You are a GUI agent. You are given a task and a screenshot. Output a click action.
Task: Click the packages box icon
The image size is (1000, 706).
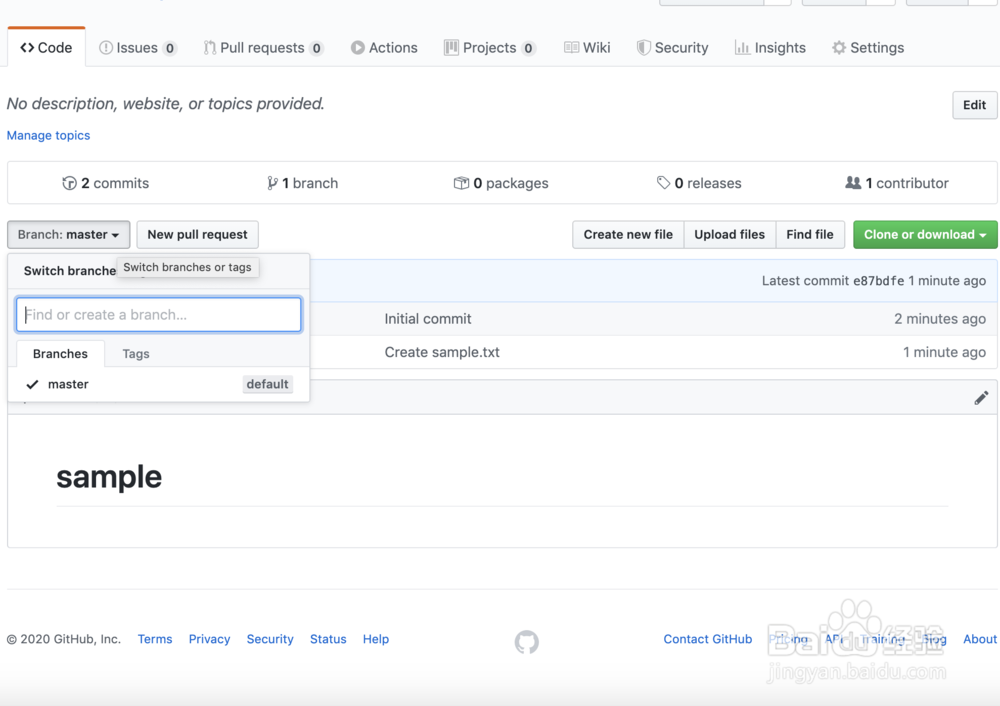coord(461,183)
